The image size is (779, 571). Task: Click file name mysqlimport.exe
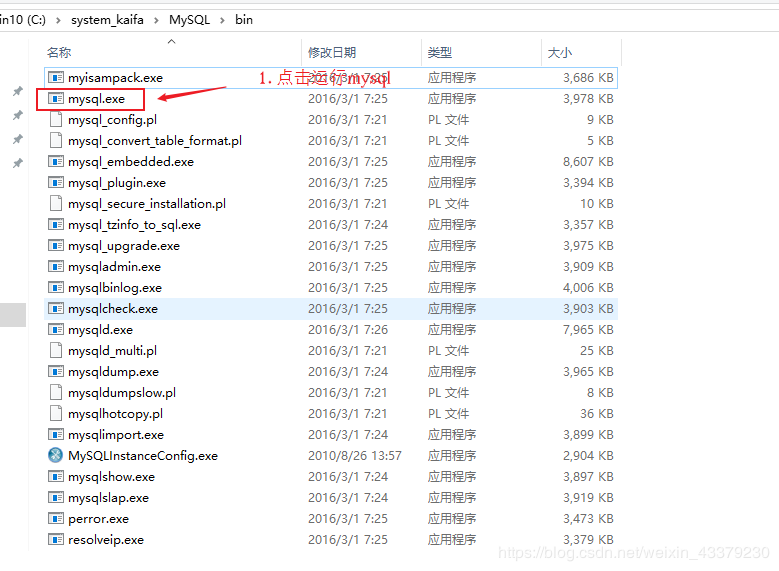click(x=116, y=435)
